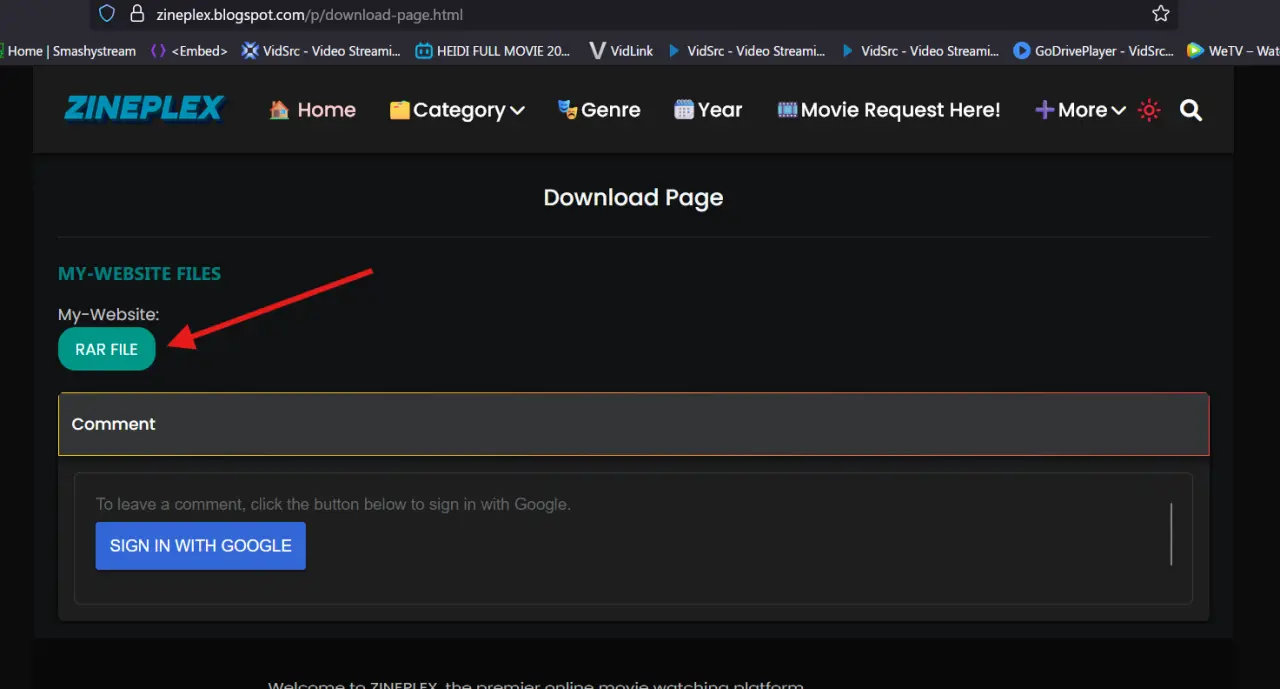Open the VidLink bookmark
Viewport: 1280px width, 689px height.
tap(621, 50)
